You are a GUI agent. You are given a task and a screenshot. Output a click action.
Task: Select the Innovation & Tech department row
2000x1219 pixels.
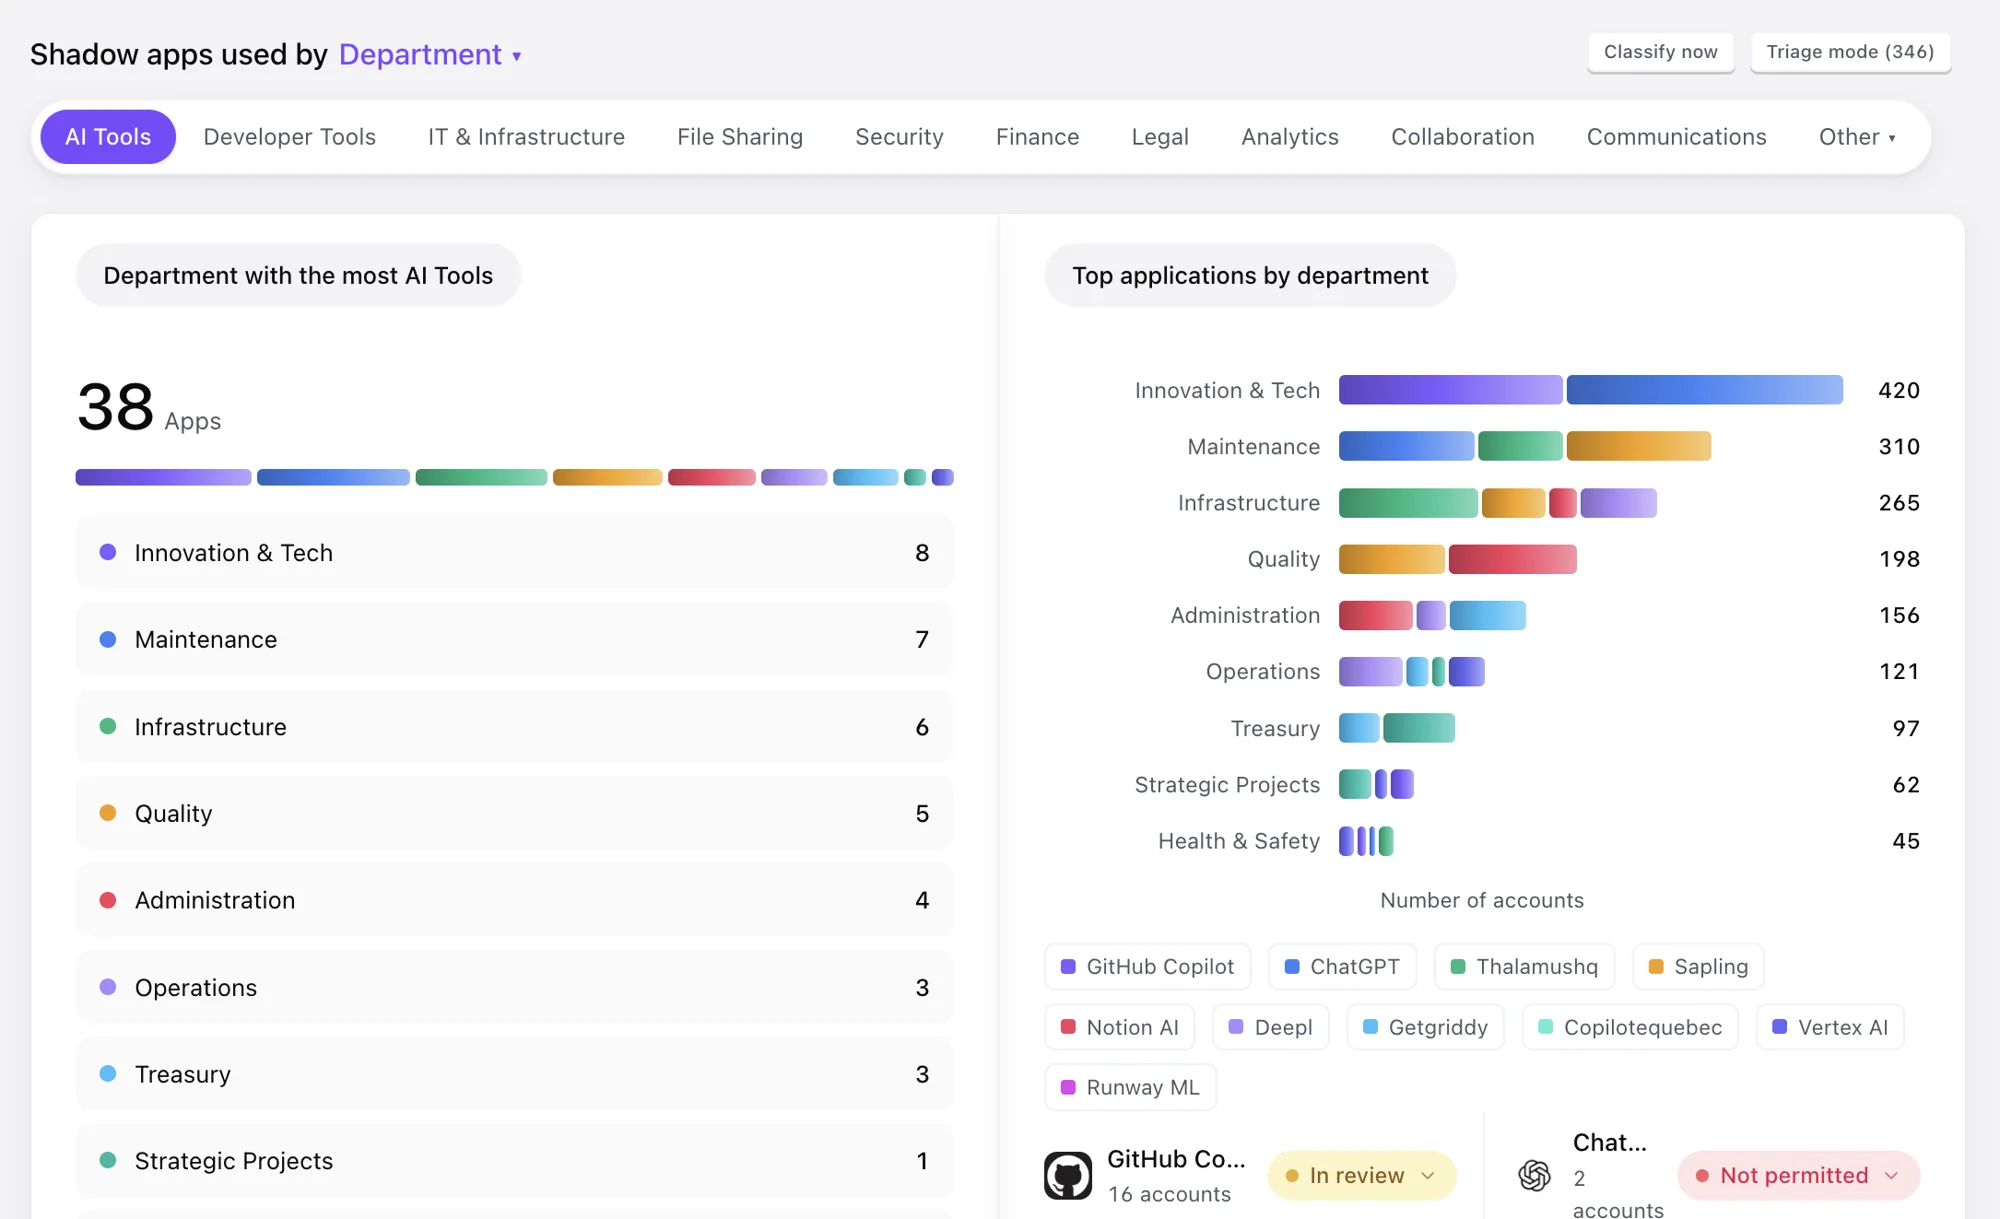click(514, 552)
